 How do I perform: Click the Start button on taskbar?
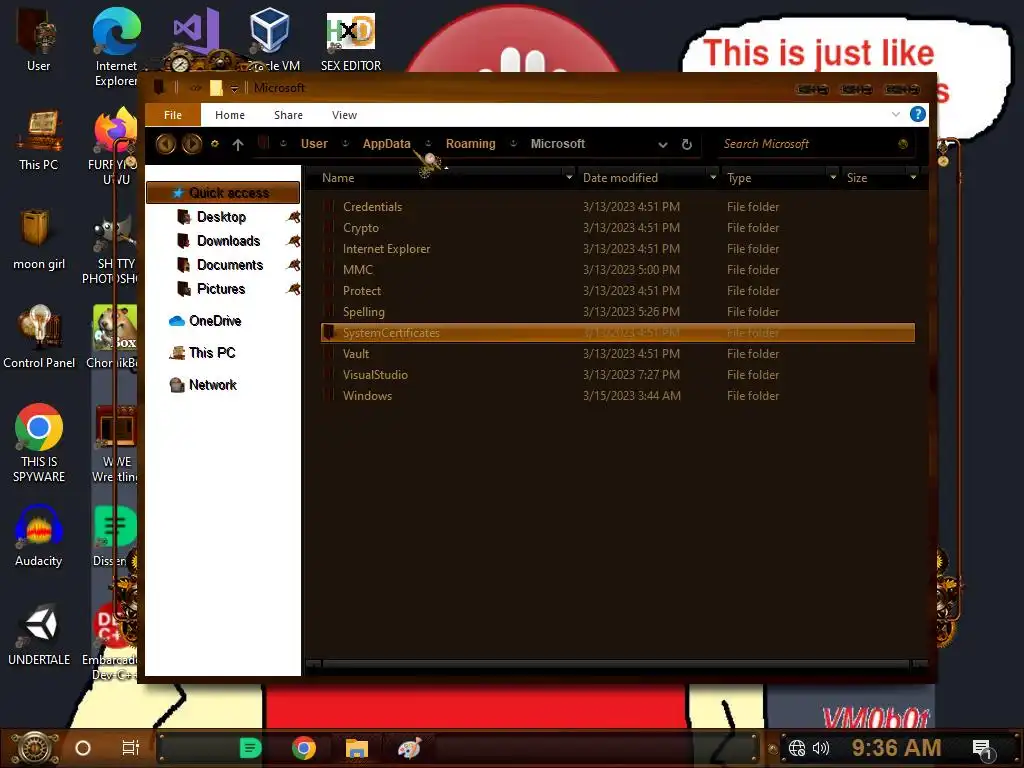[35, 748]
